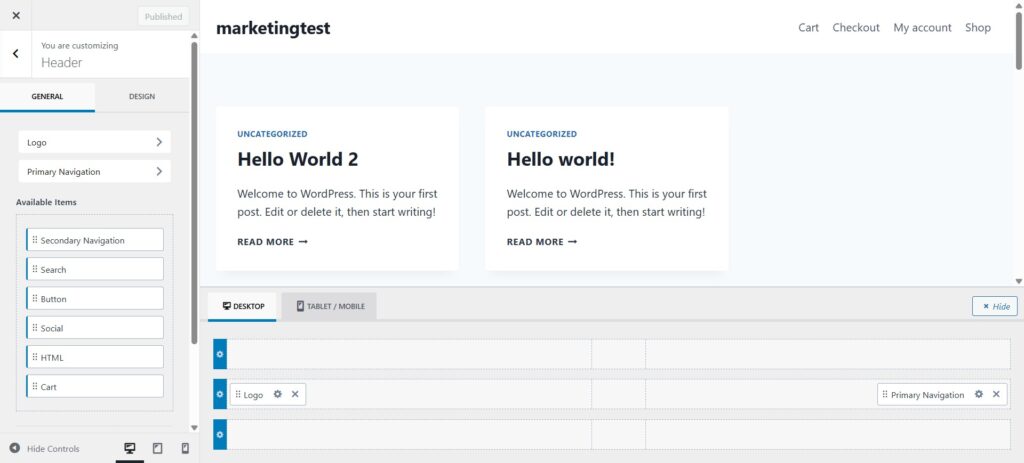Select the Cart item in Available Items
The image size is (1024, 463).
[x=95, y=386]
